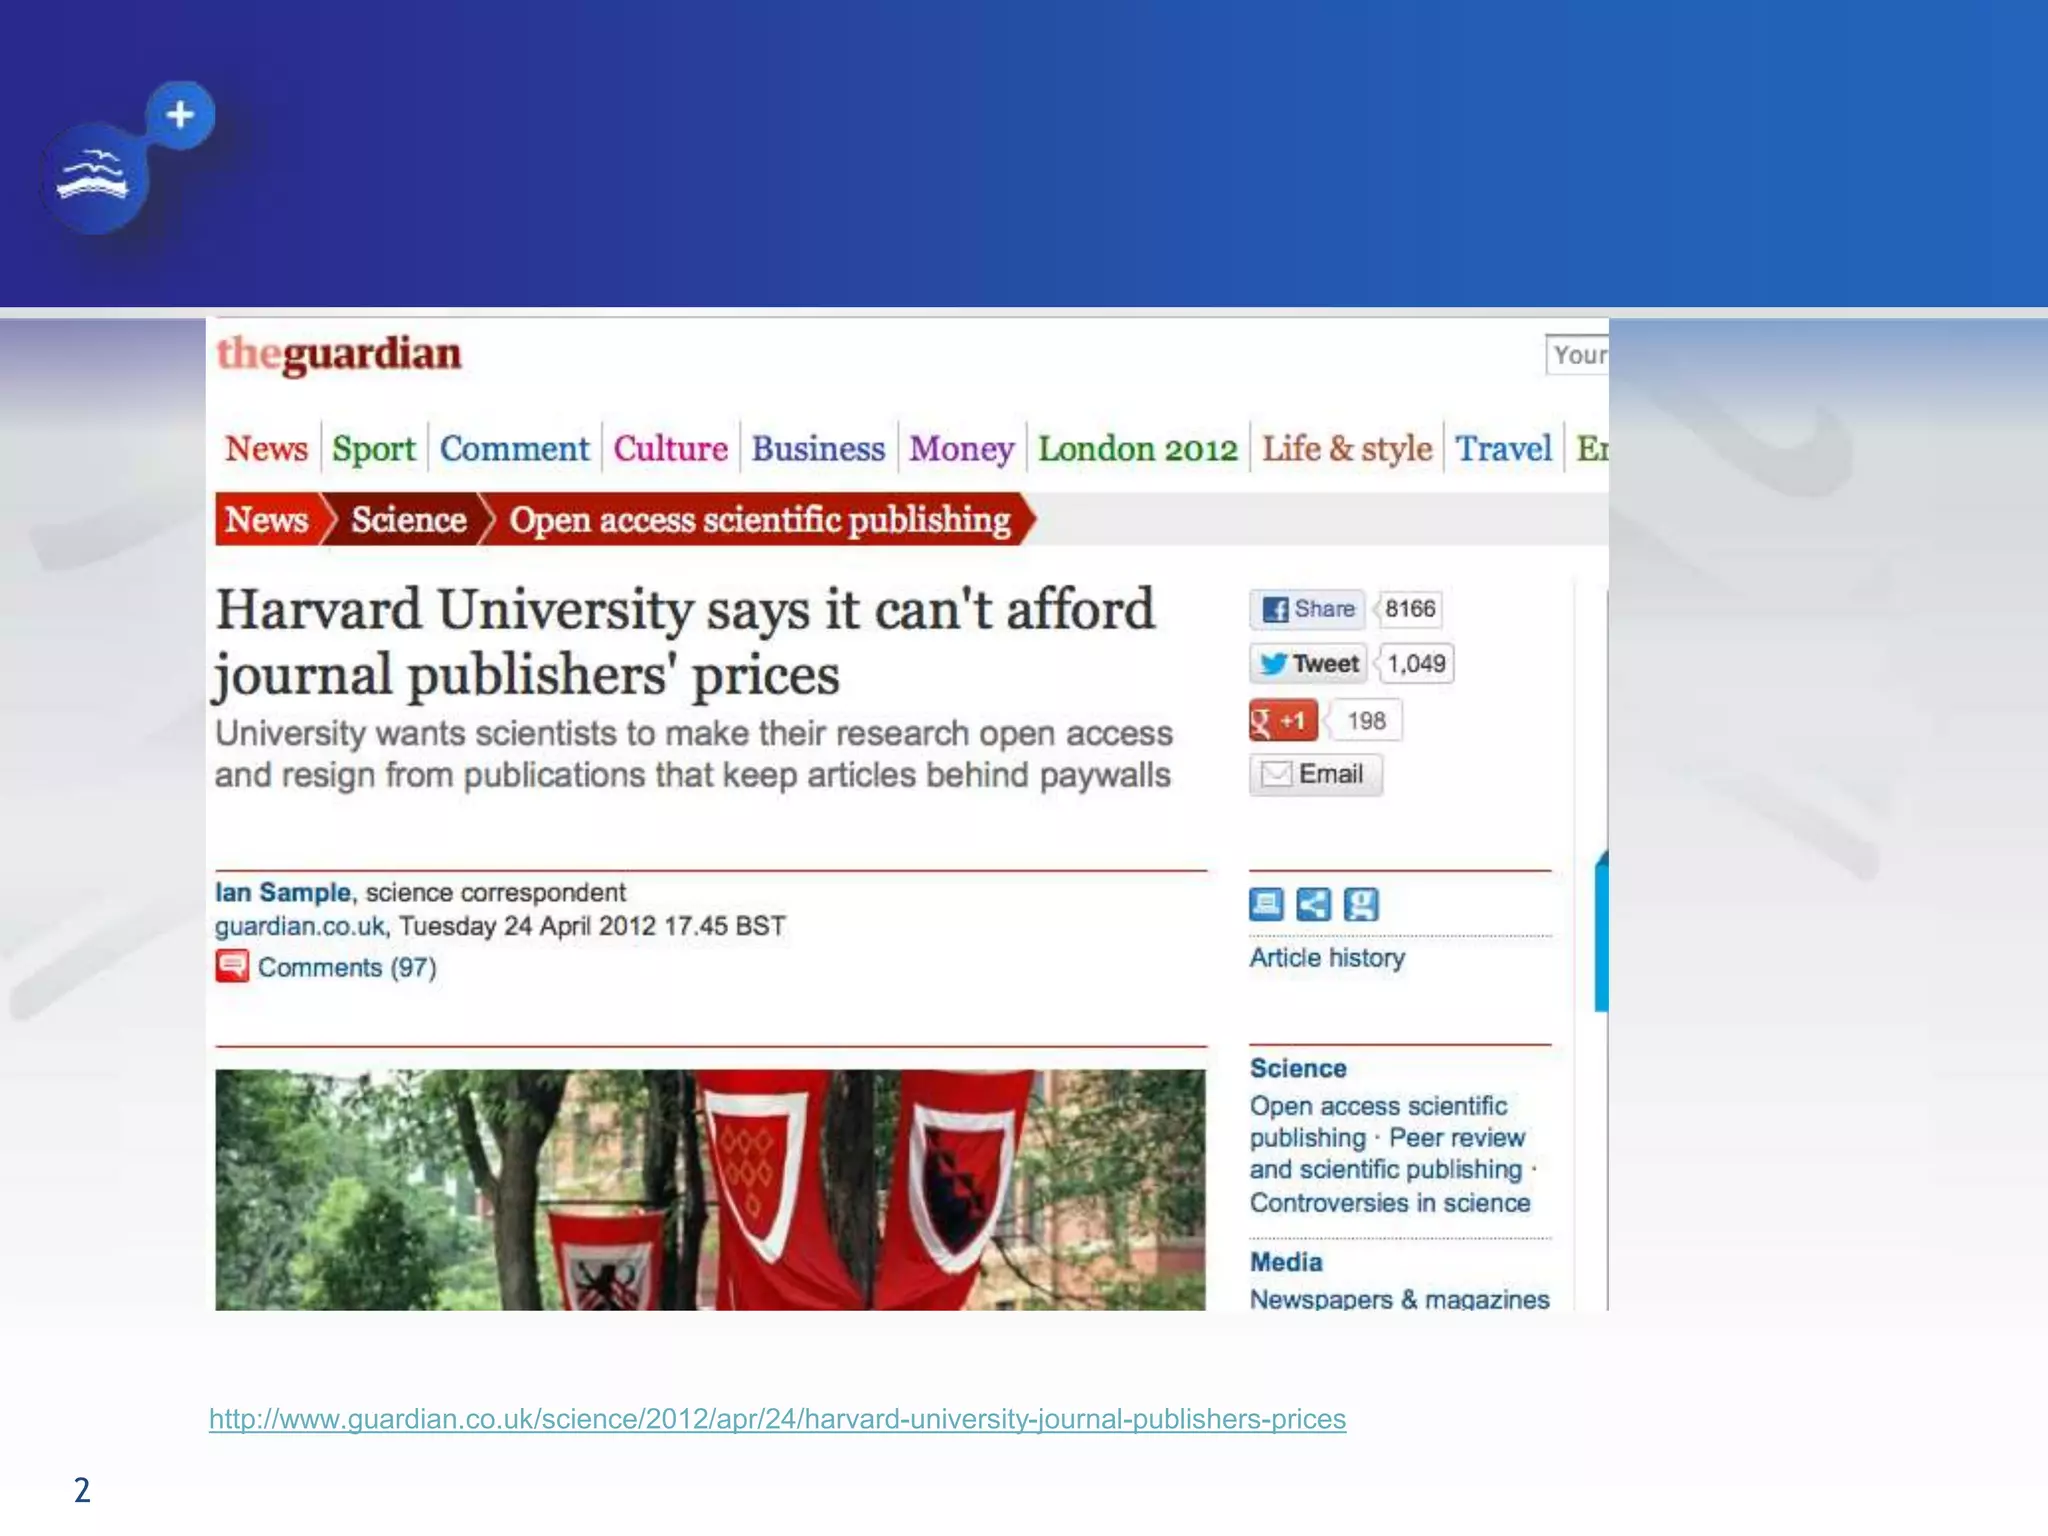
Task: Click the print article icon
Action: click(x=1266, y=904)
